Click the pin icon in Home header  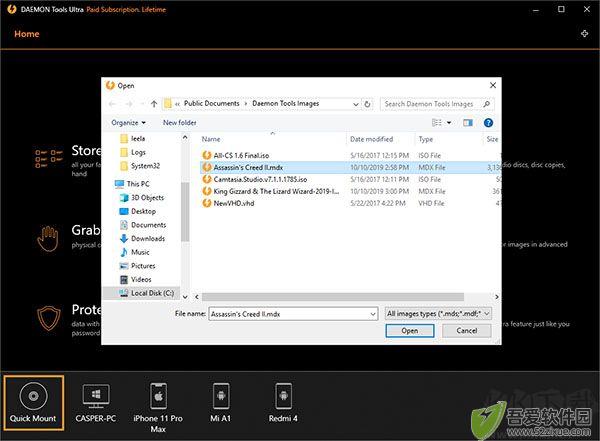(584, 34)
